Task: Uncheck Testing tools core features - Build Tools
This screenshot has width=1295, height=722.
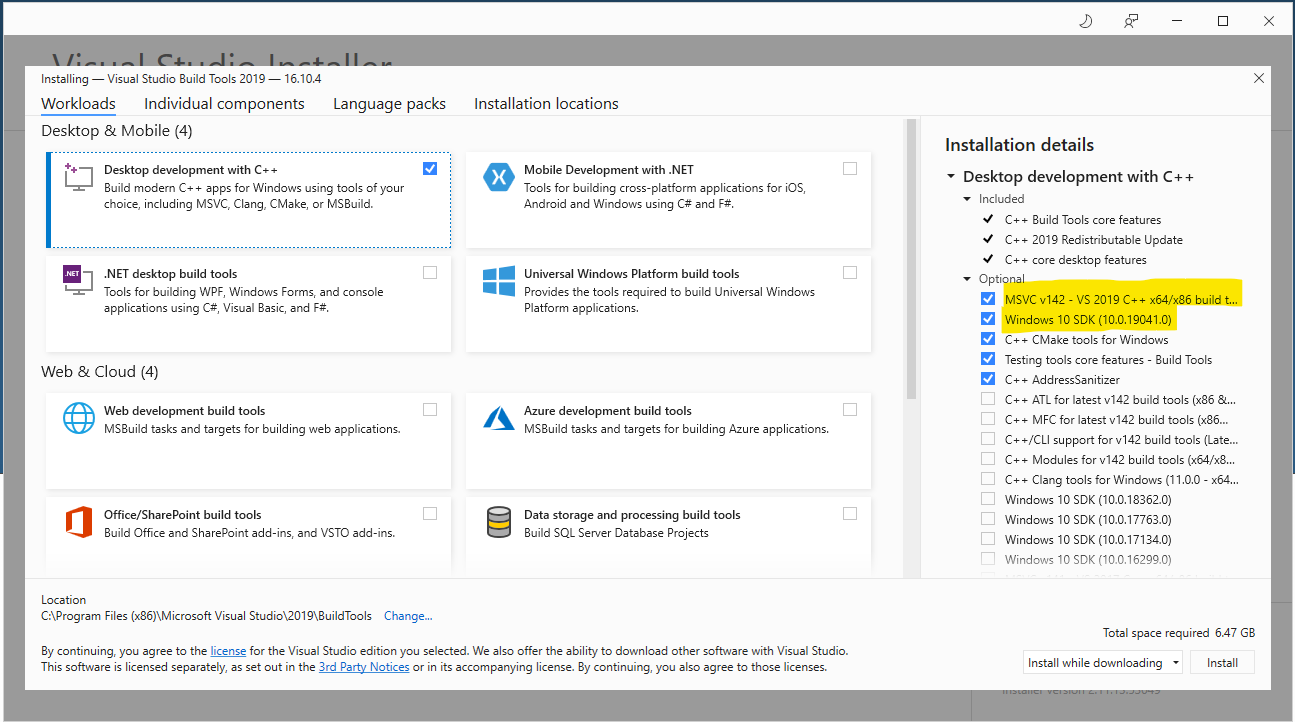Action: [x=988, y=359]
